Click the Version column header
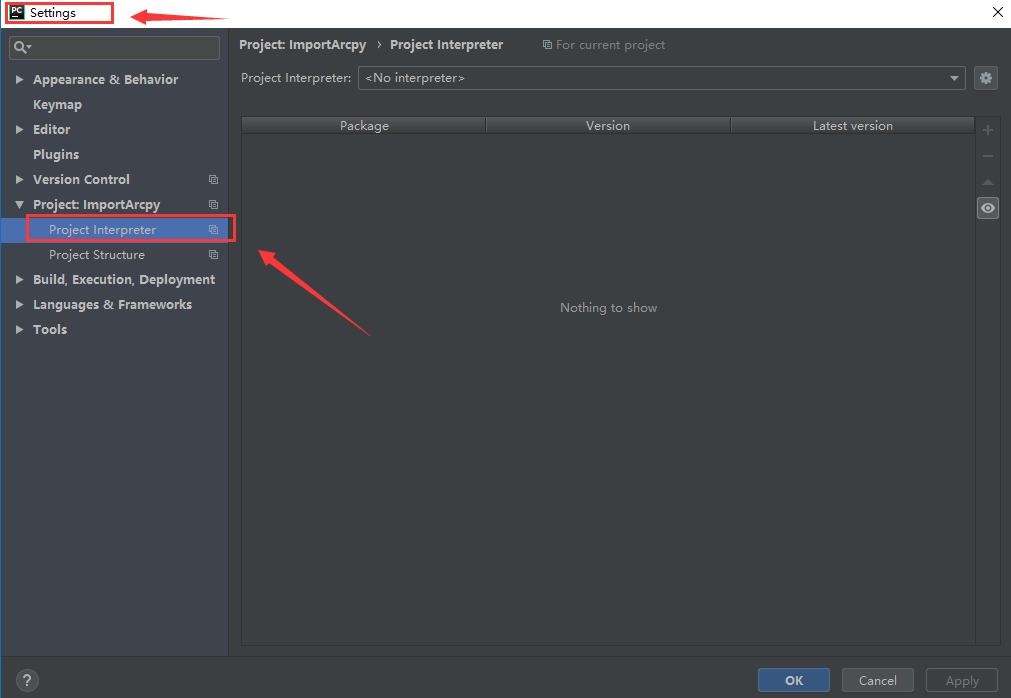 608,126
